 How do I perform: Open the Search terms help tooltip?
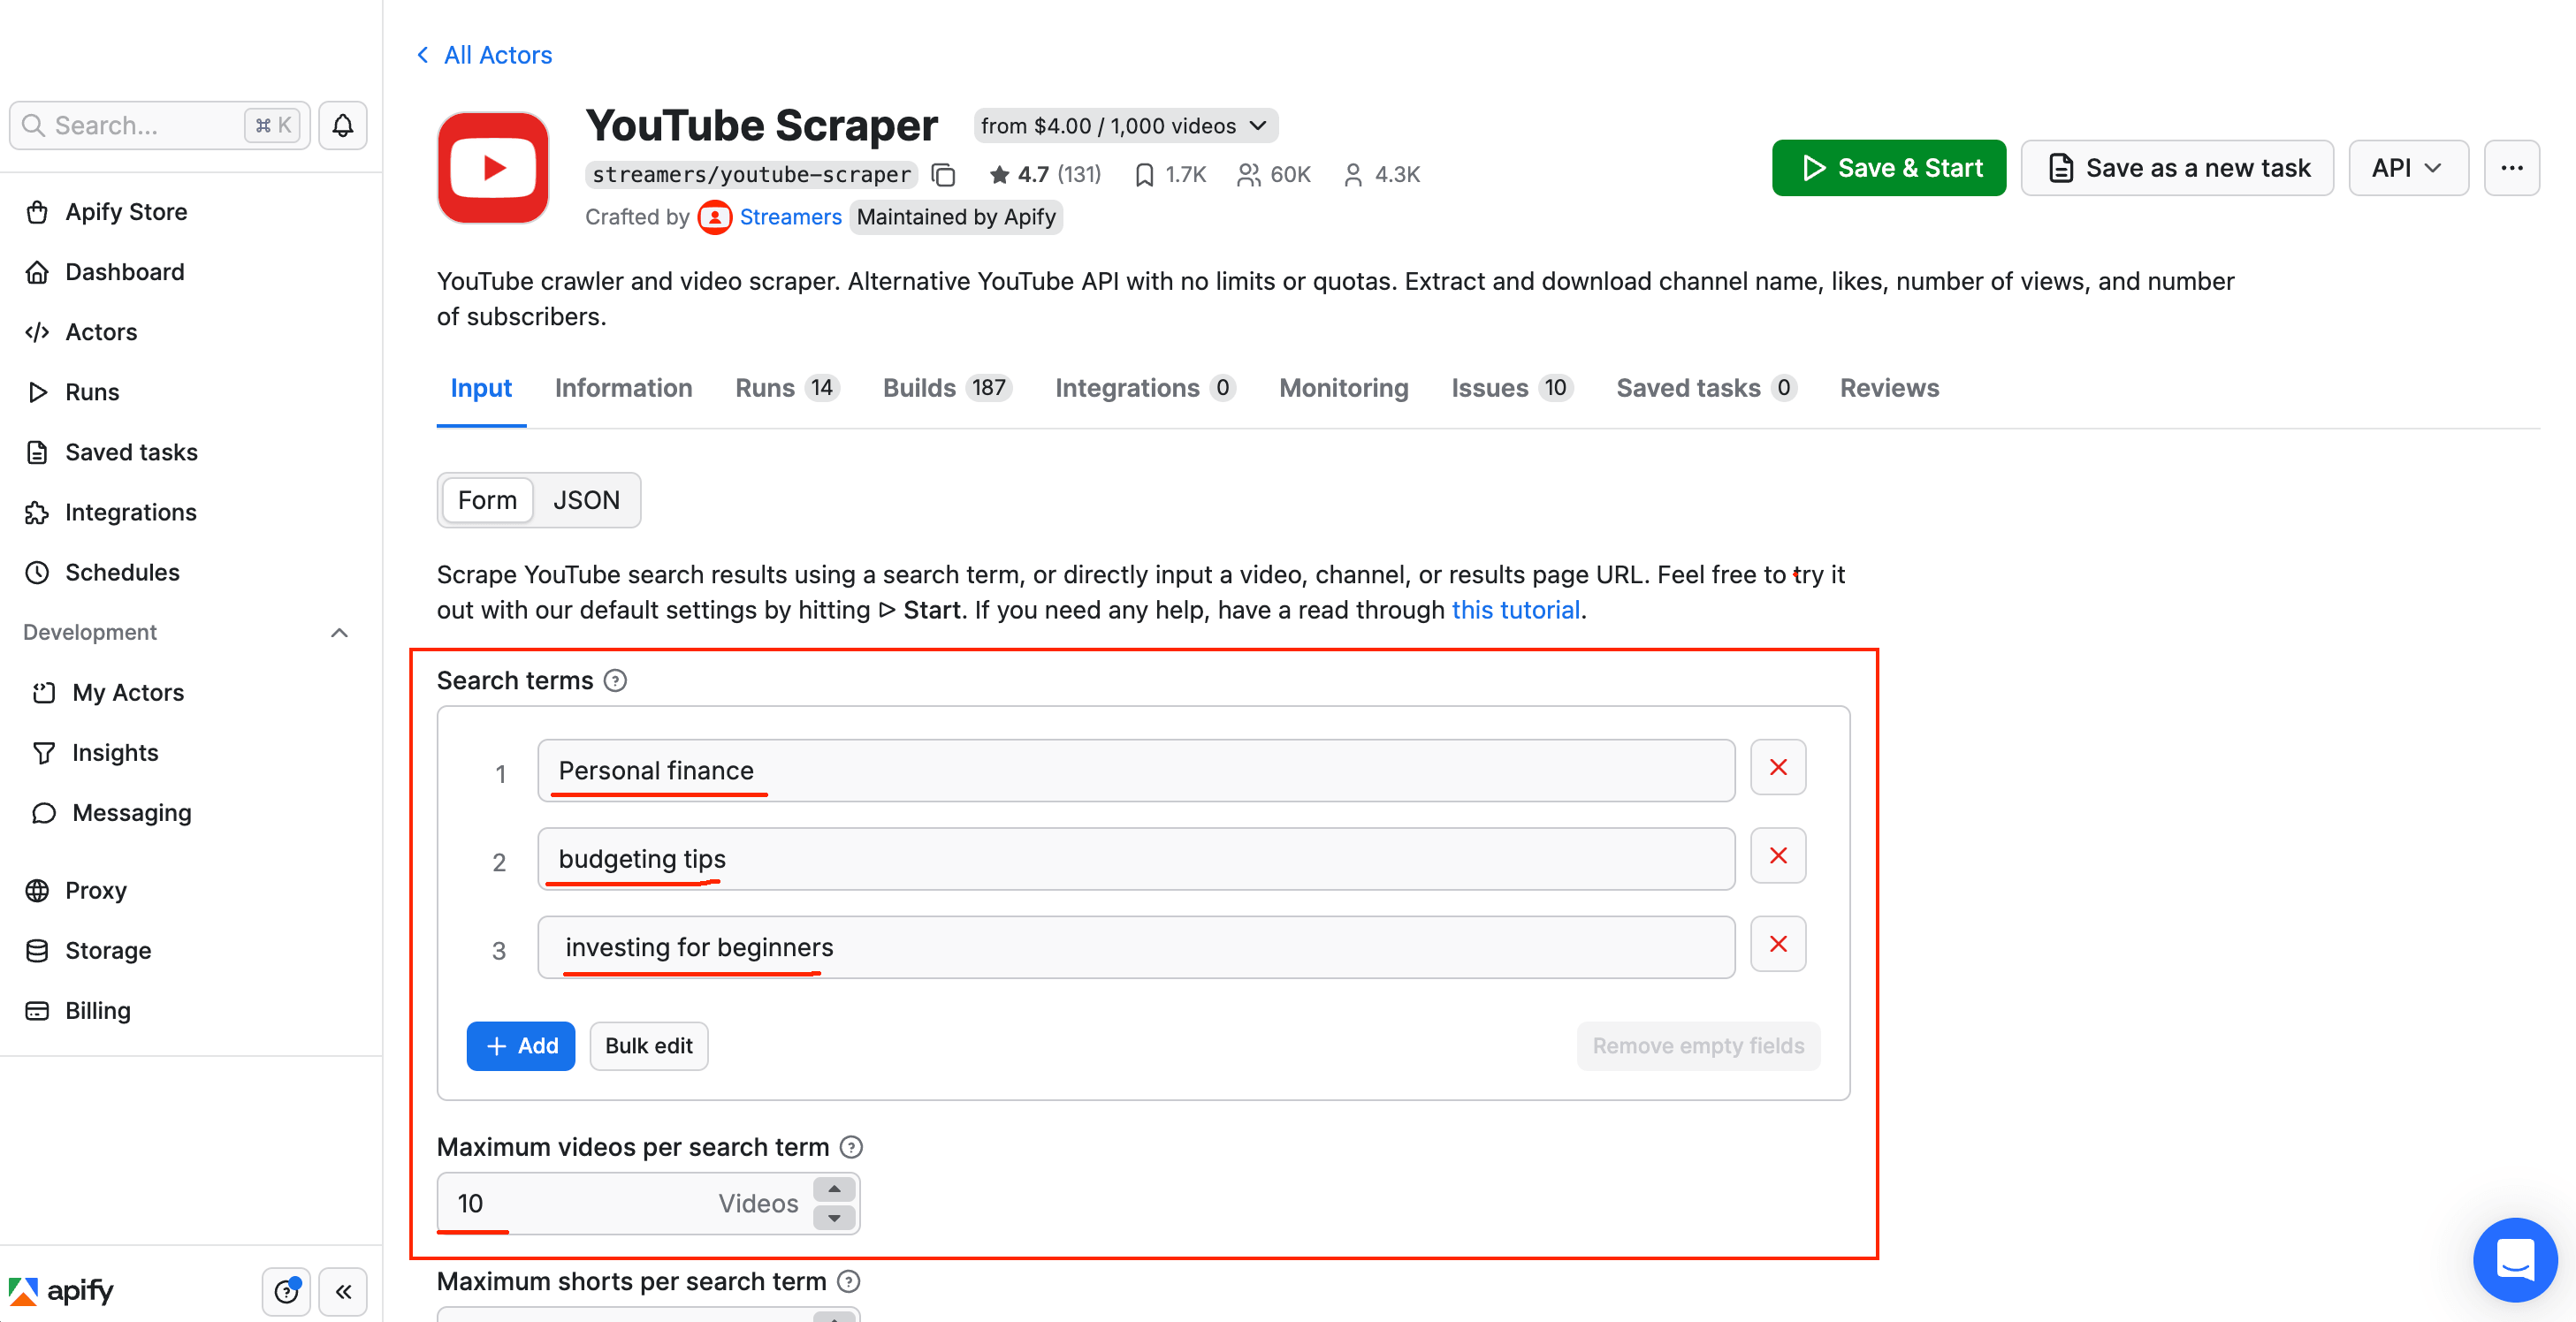[x=614, y=680]
